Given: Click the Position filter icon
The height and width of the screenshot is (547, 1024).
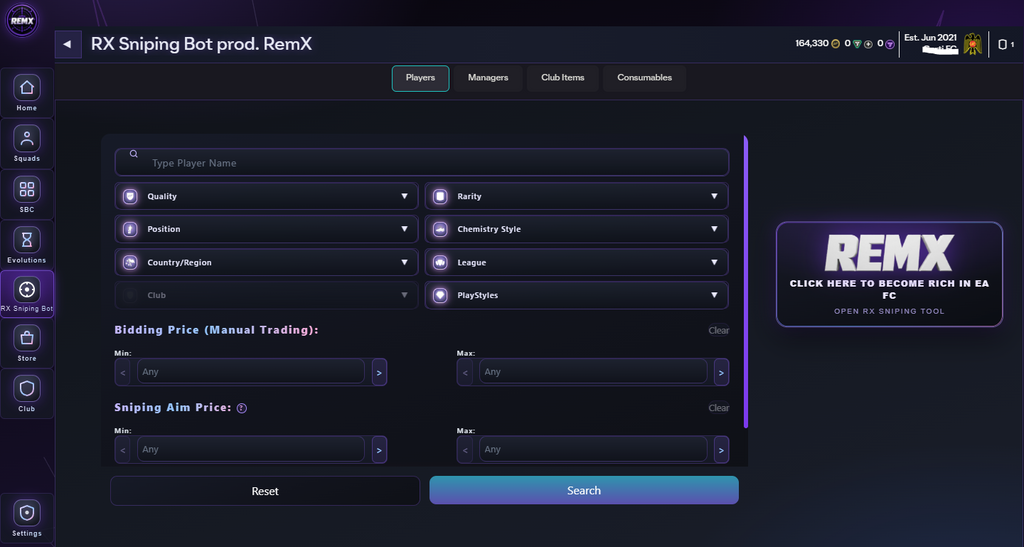Looking at the screenshot, I should tap(130, 229).
